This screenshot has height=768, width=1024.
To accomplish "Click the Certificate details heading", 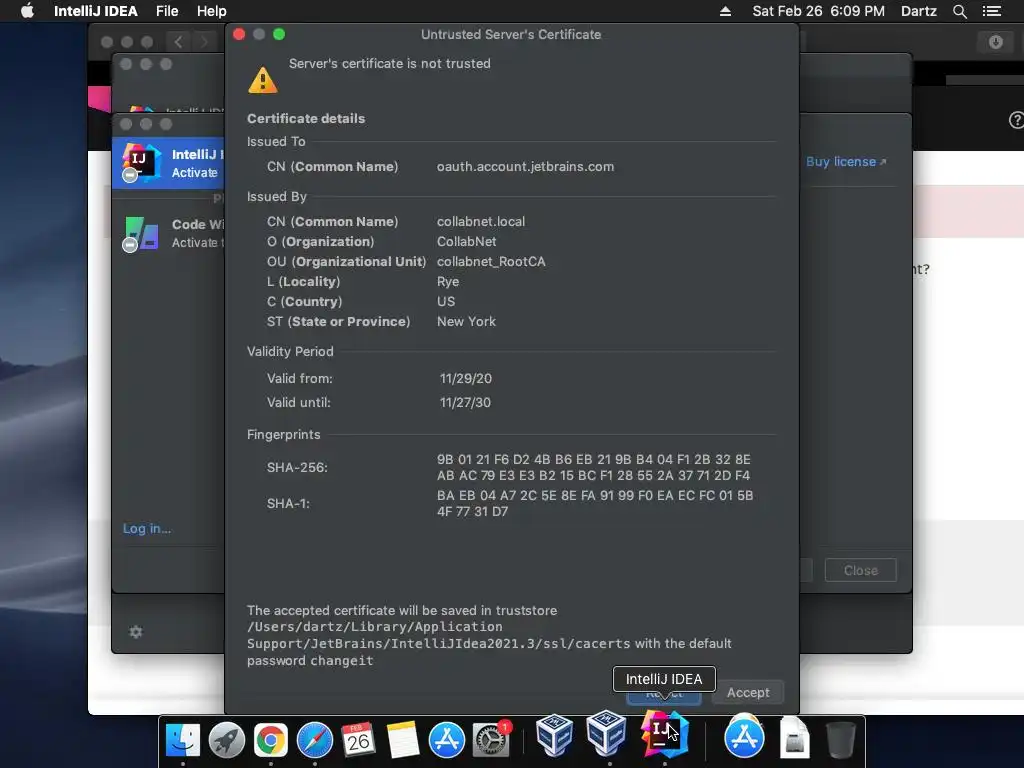I will coord(306,118).
